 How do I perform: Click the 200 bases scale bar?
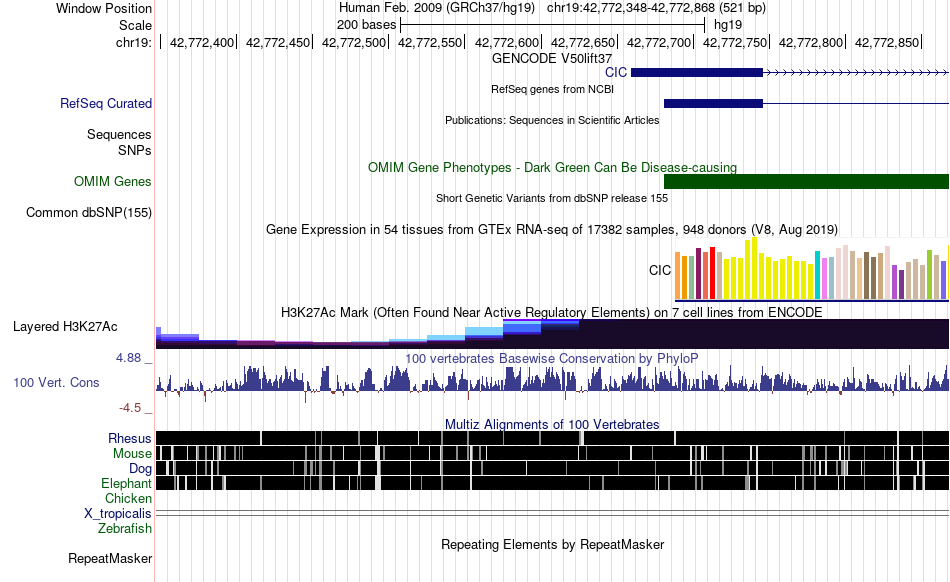553,25
